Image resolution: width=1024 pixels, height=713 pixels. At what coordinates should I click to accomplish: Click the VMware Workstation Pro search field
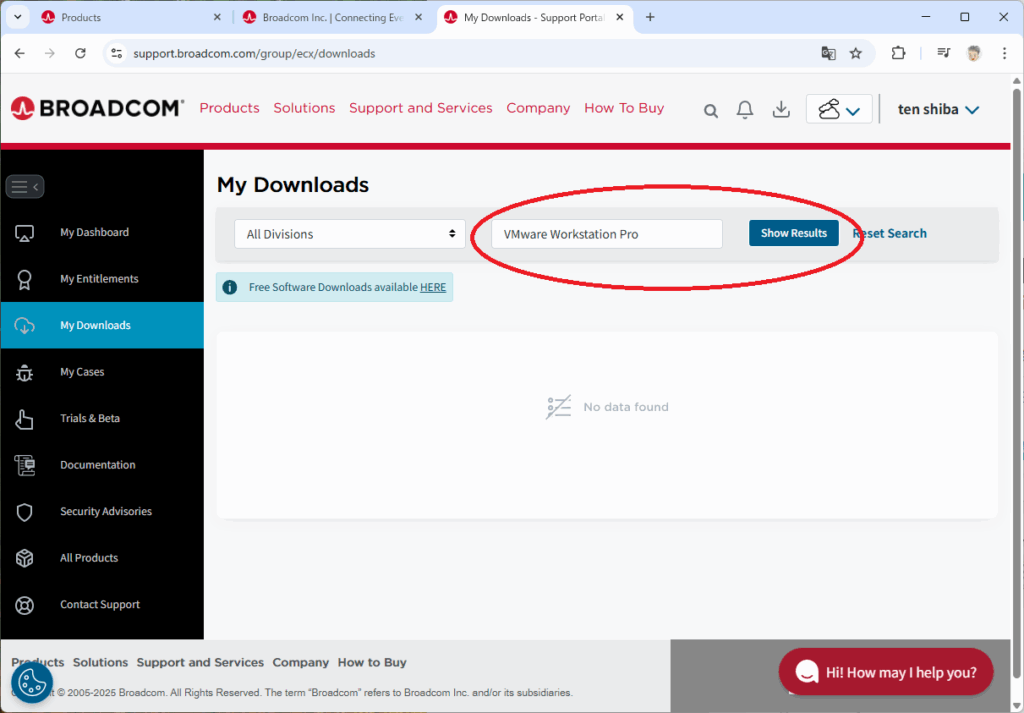pos(606,234)
